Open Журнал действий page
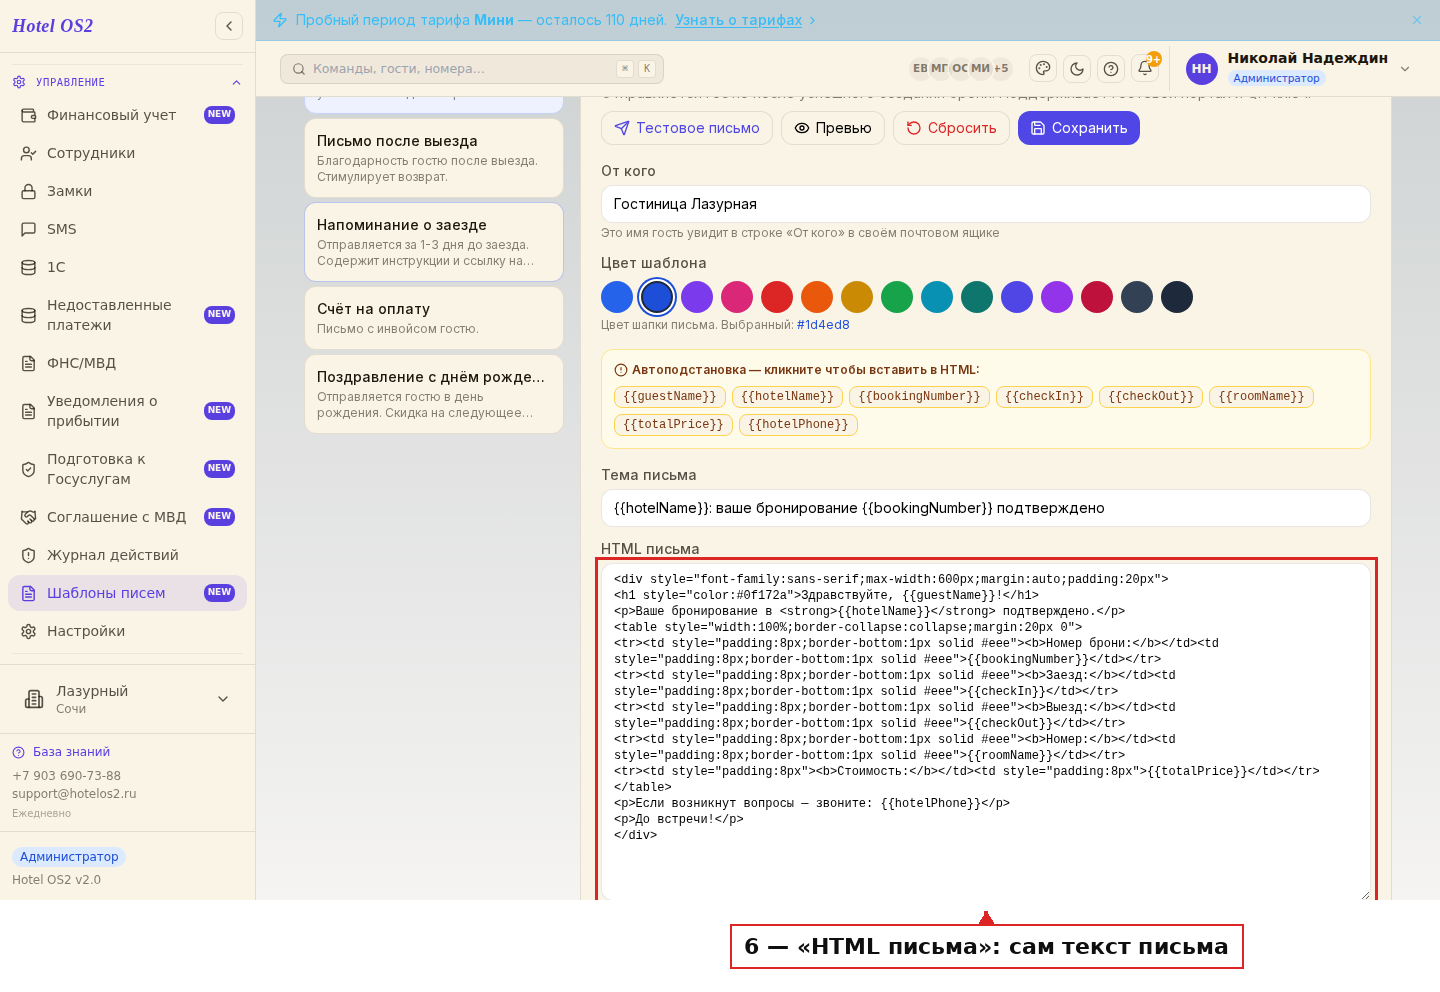The height and width of the screenshot is (992, 1440). point(127,555)
